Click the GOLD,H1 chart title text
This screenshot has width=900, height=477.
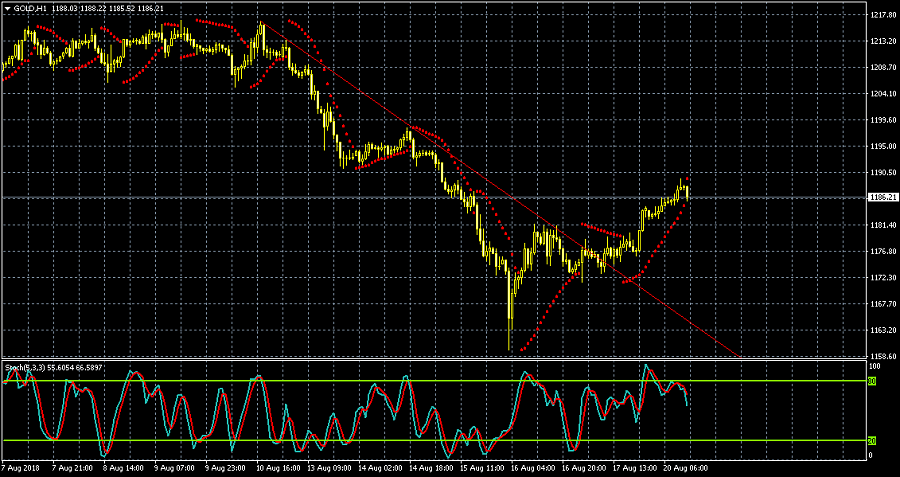click(30, 8)
